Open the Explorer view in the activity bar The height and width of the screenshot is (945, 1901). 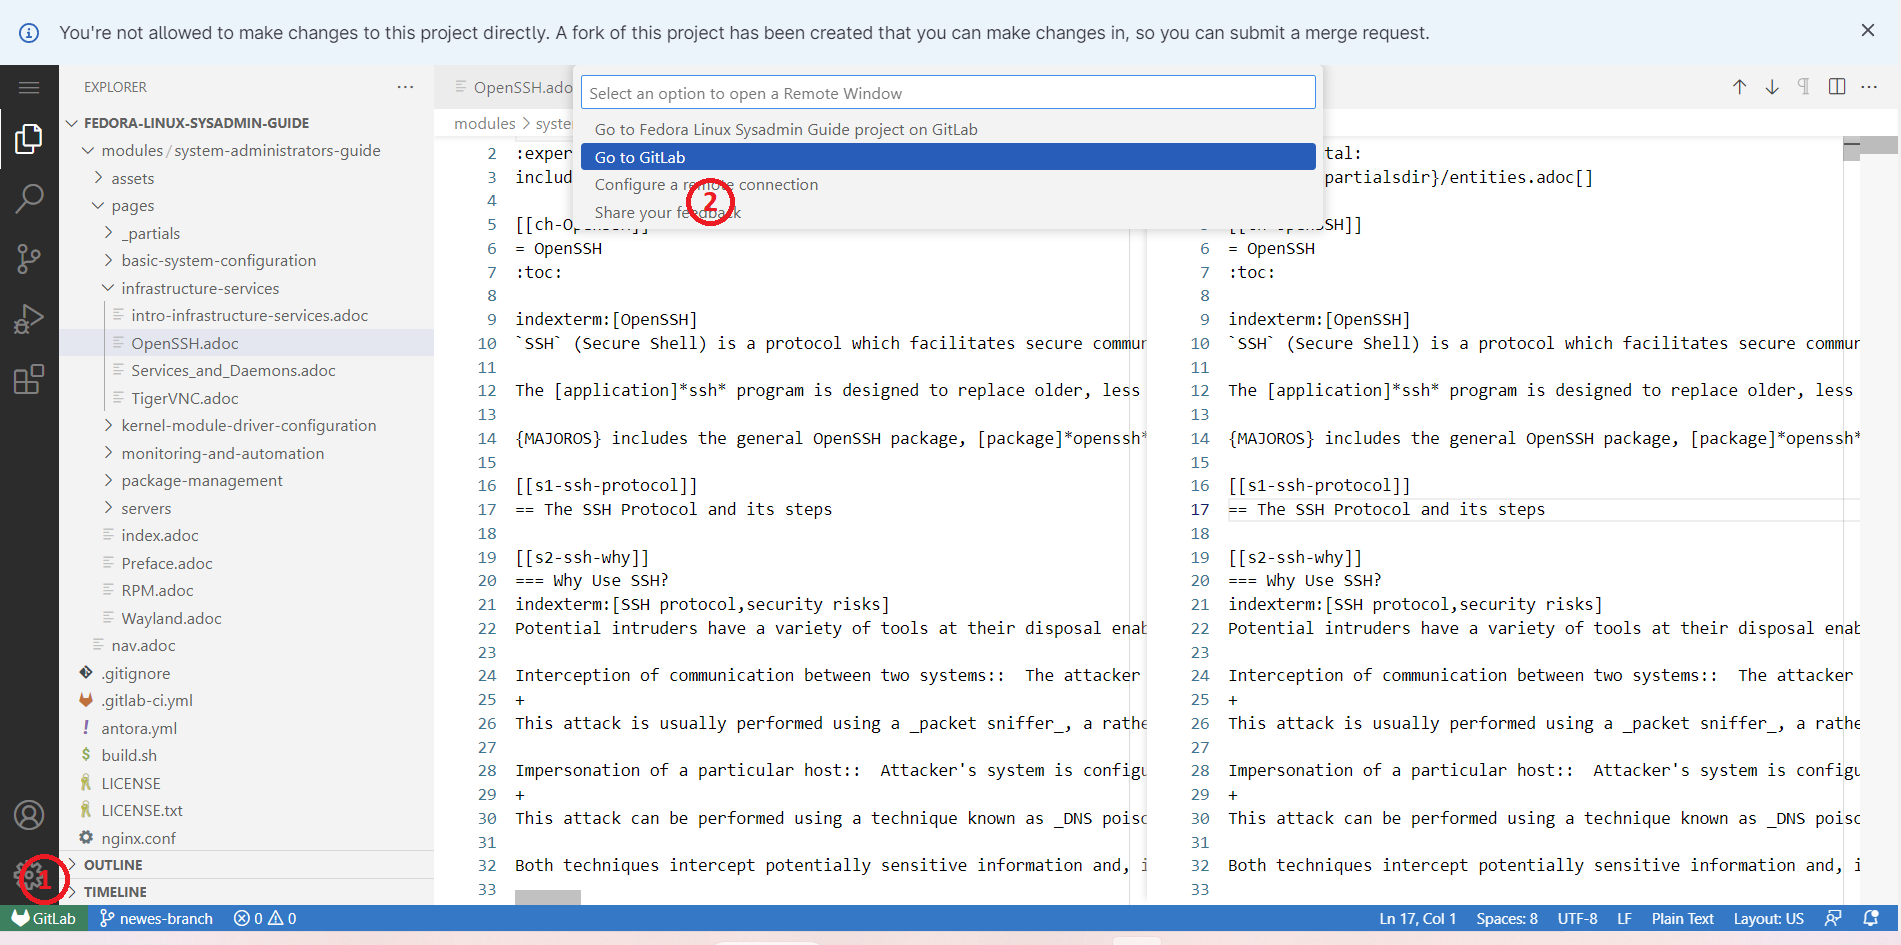[29, 139]
